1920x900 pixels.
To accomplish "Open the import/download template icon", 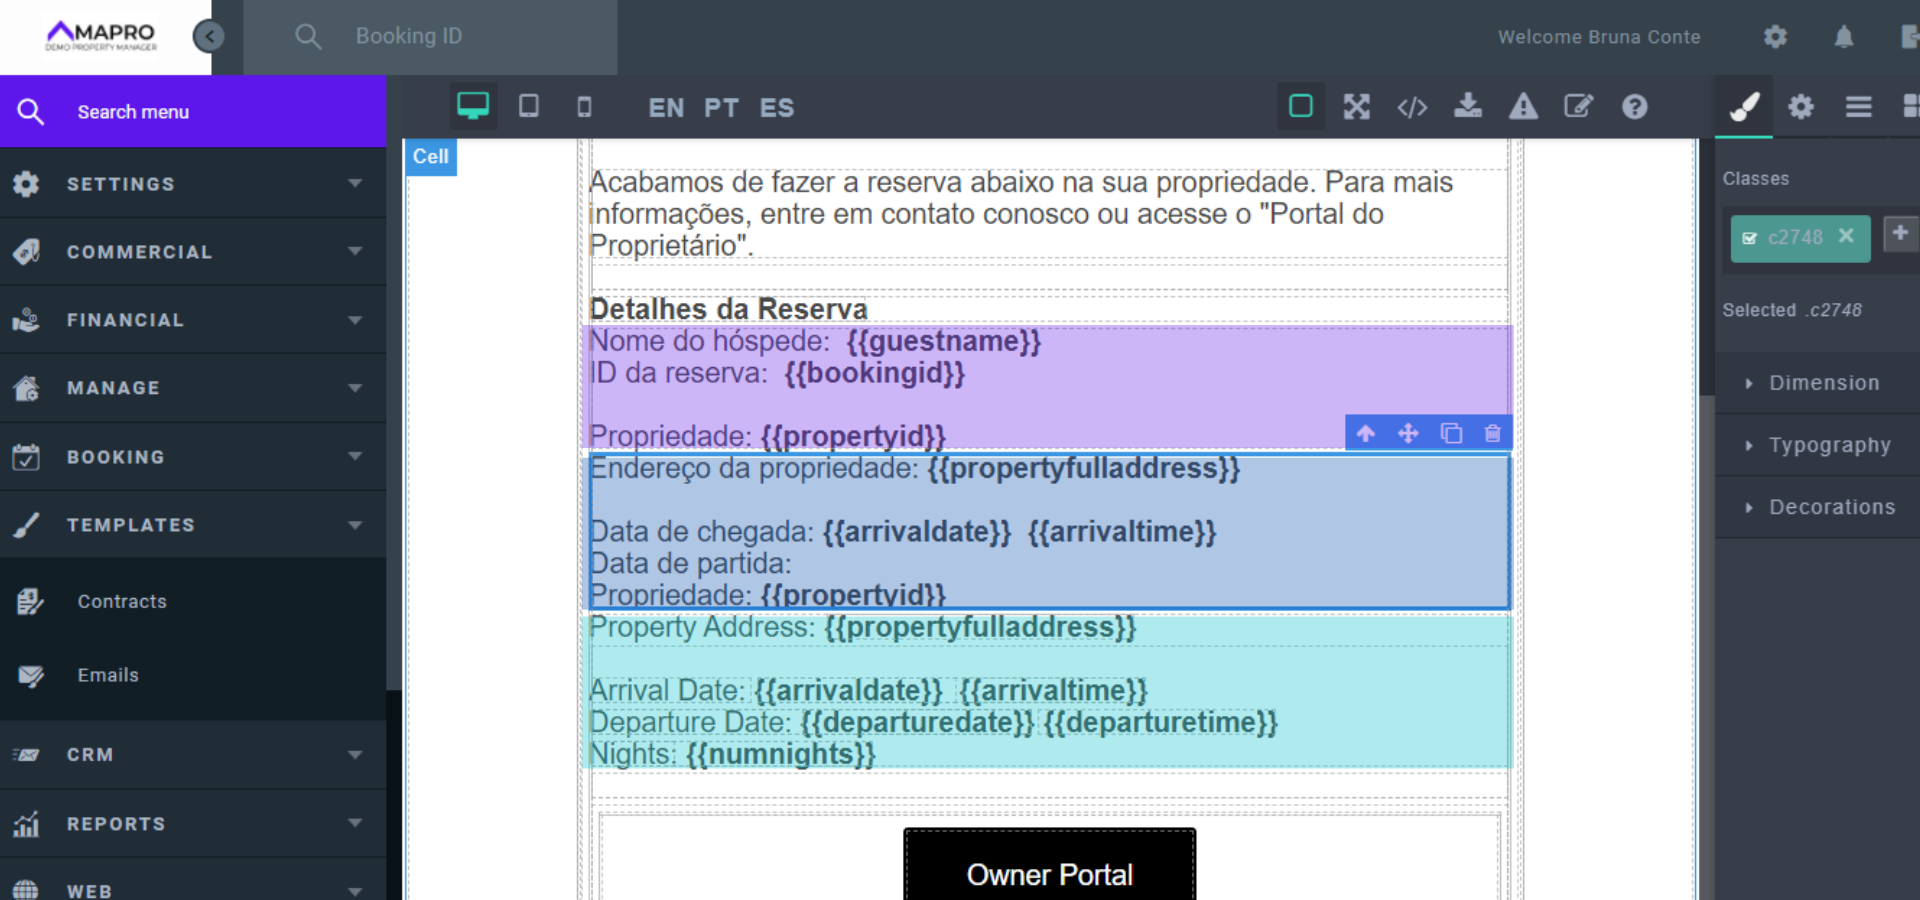I will tap(1467, 107).
